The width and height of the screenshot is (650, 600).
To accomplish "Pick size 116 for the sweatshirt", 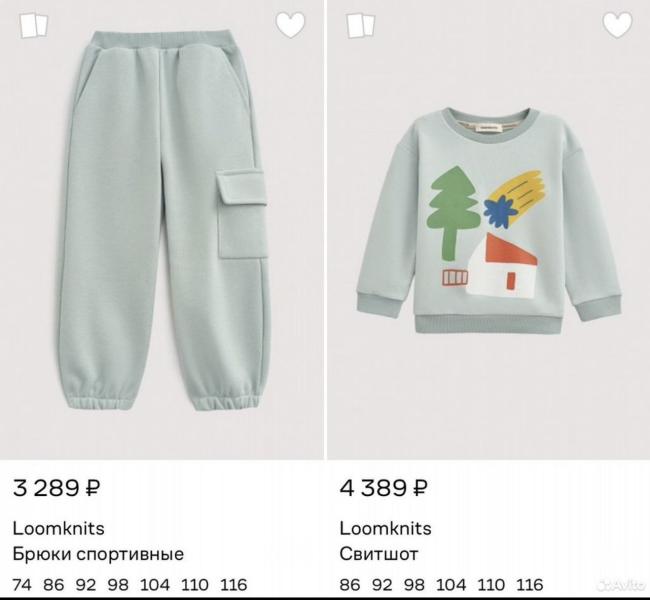I will [x=530, y=585].
